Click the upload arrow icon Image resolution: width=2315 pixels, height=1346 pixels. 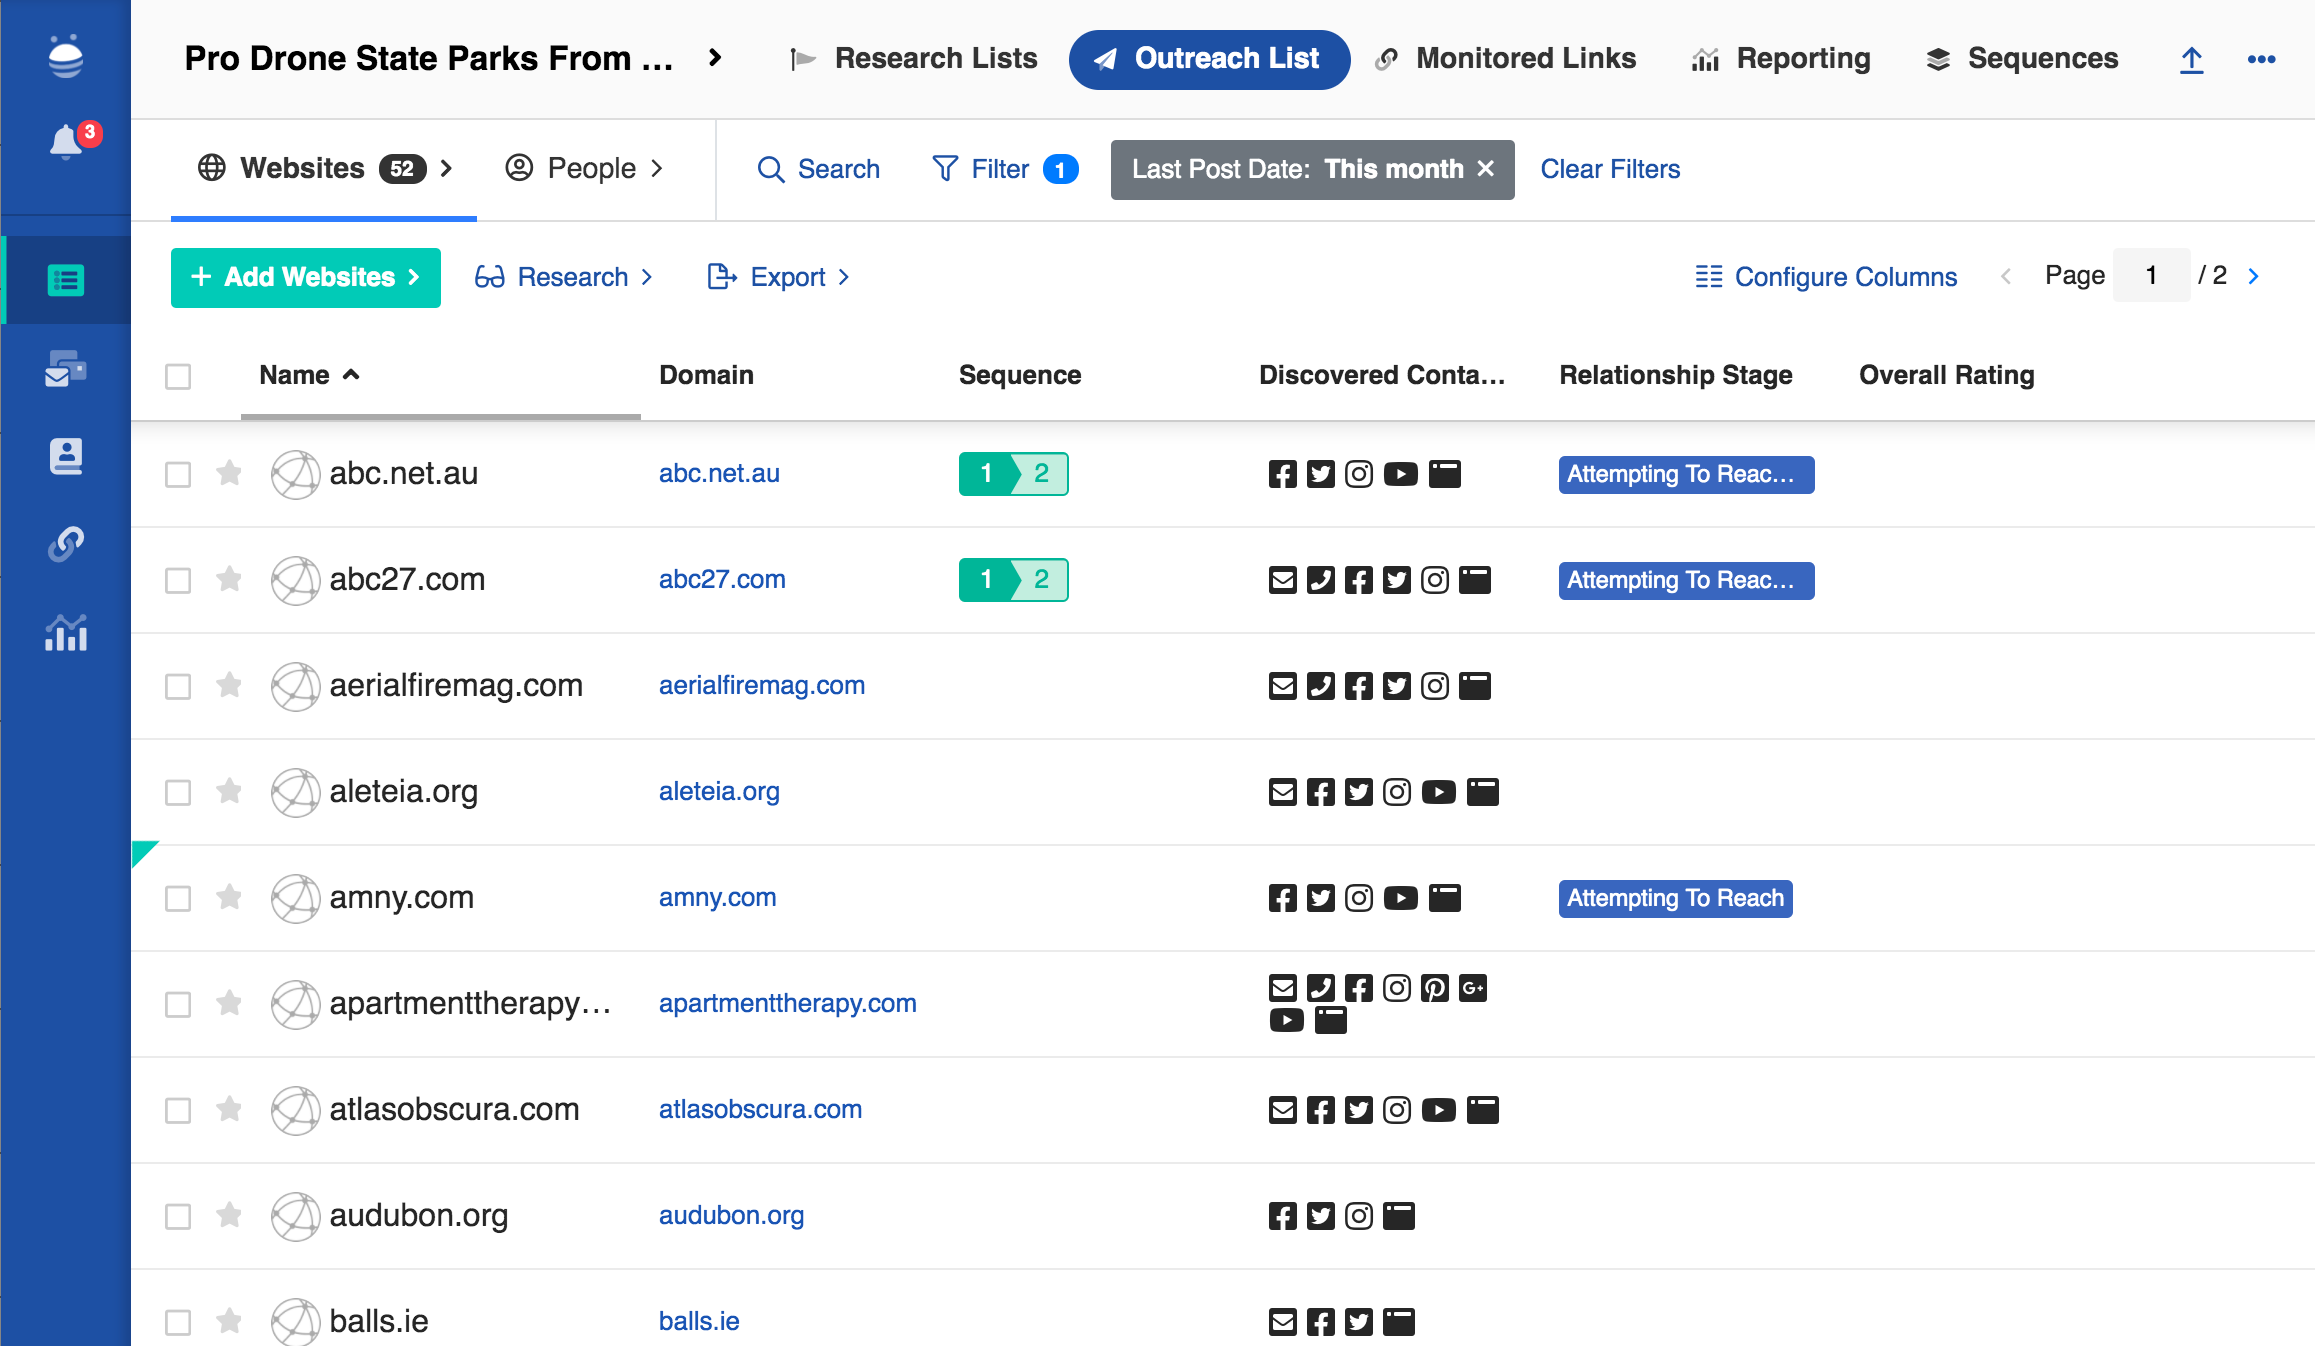coord(2191,60)
